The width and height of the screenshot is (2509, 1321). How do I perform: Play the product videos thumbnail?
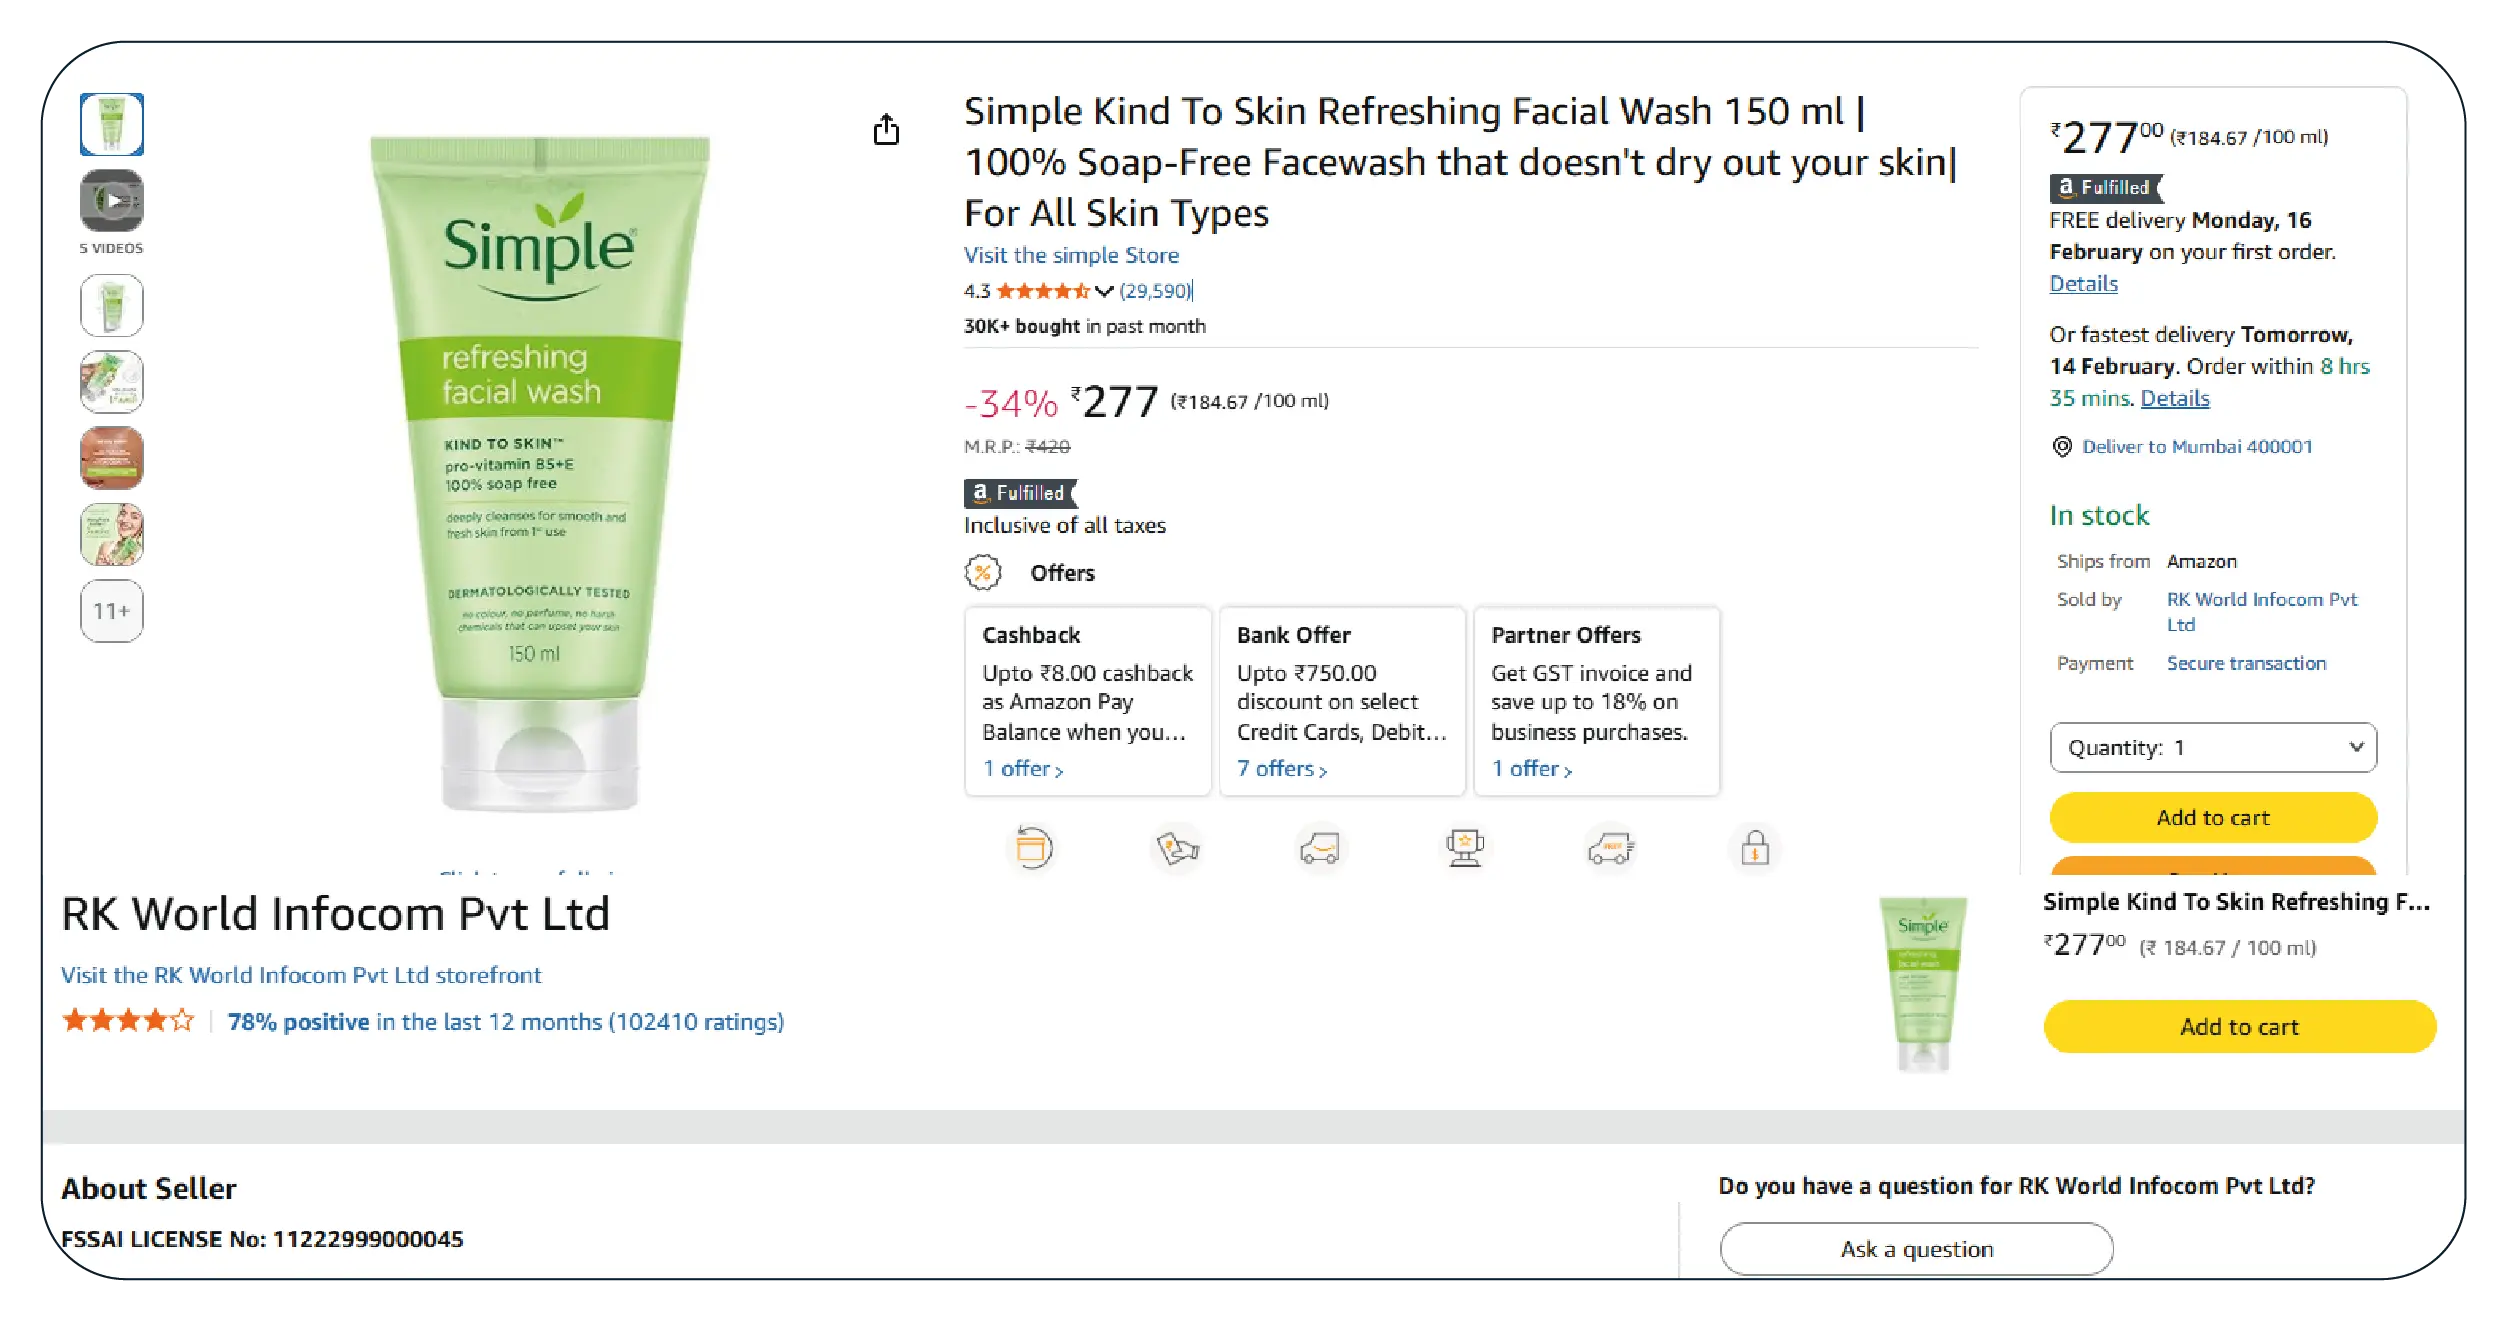pyautogui.click(x=112, y=201)
